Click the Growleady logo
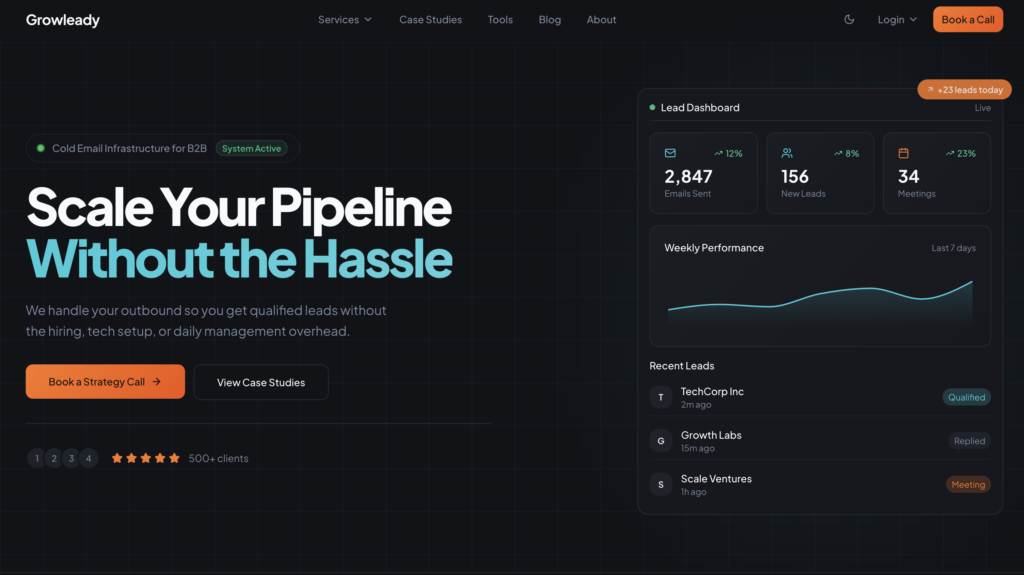 62,20
